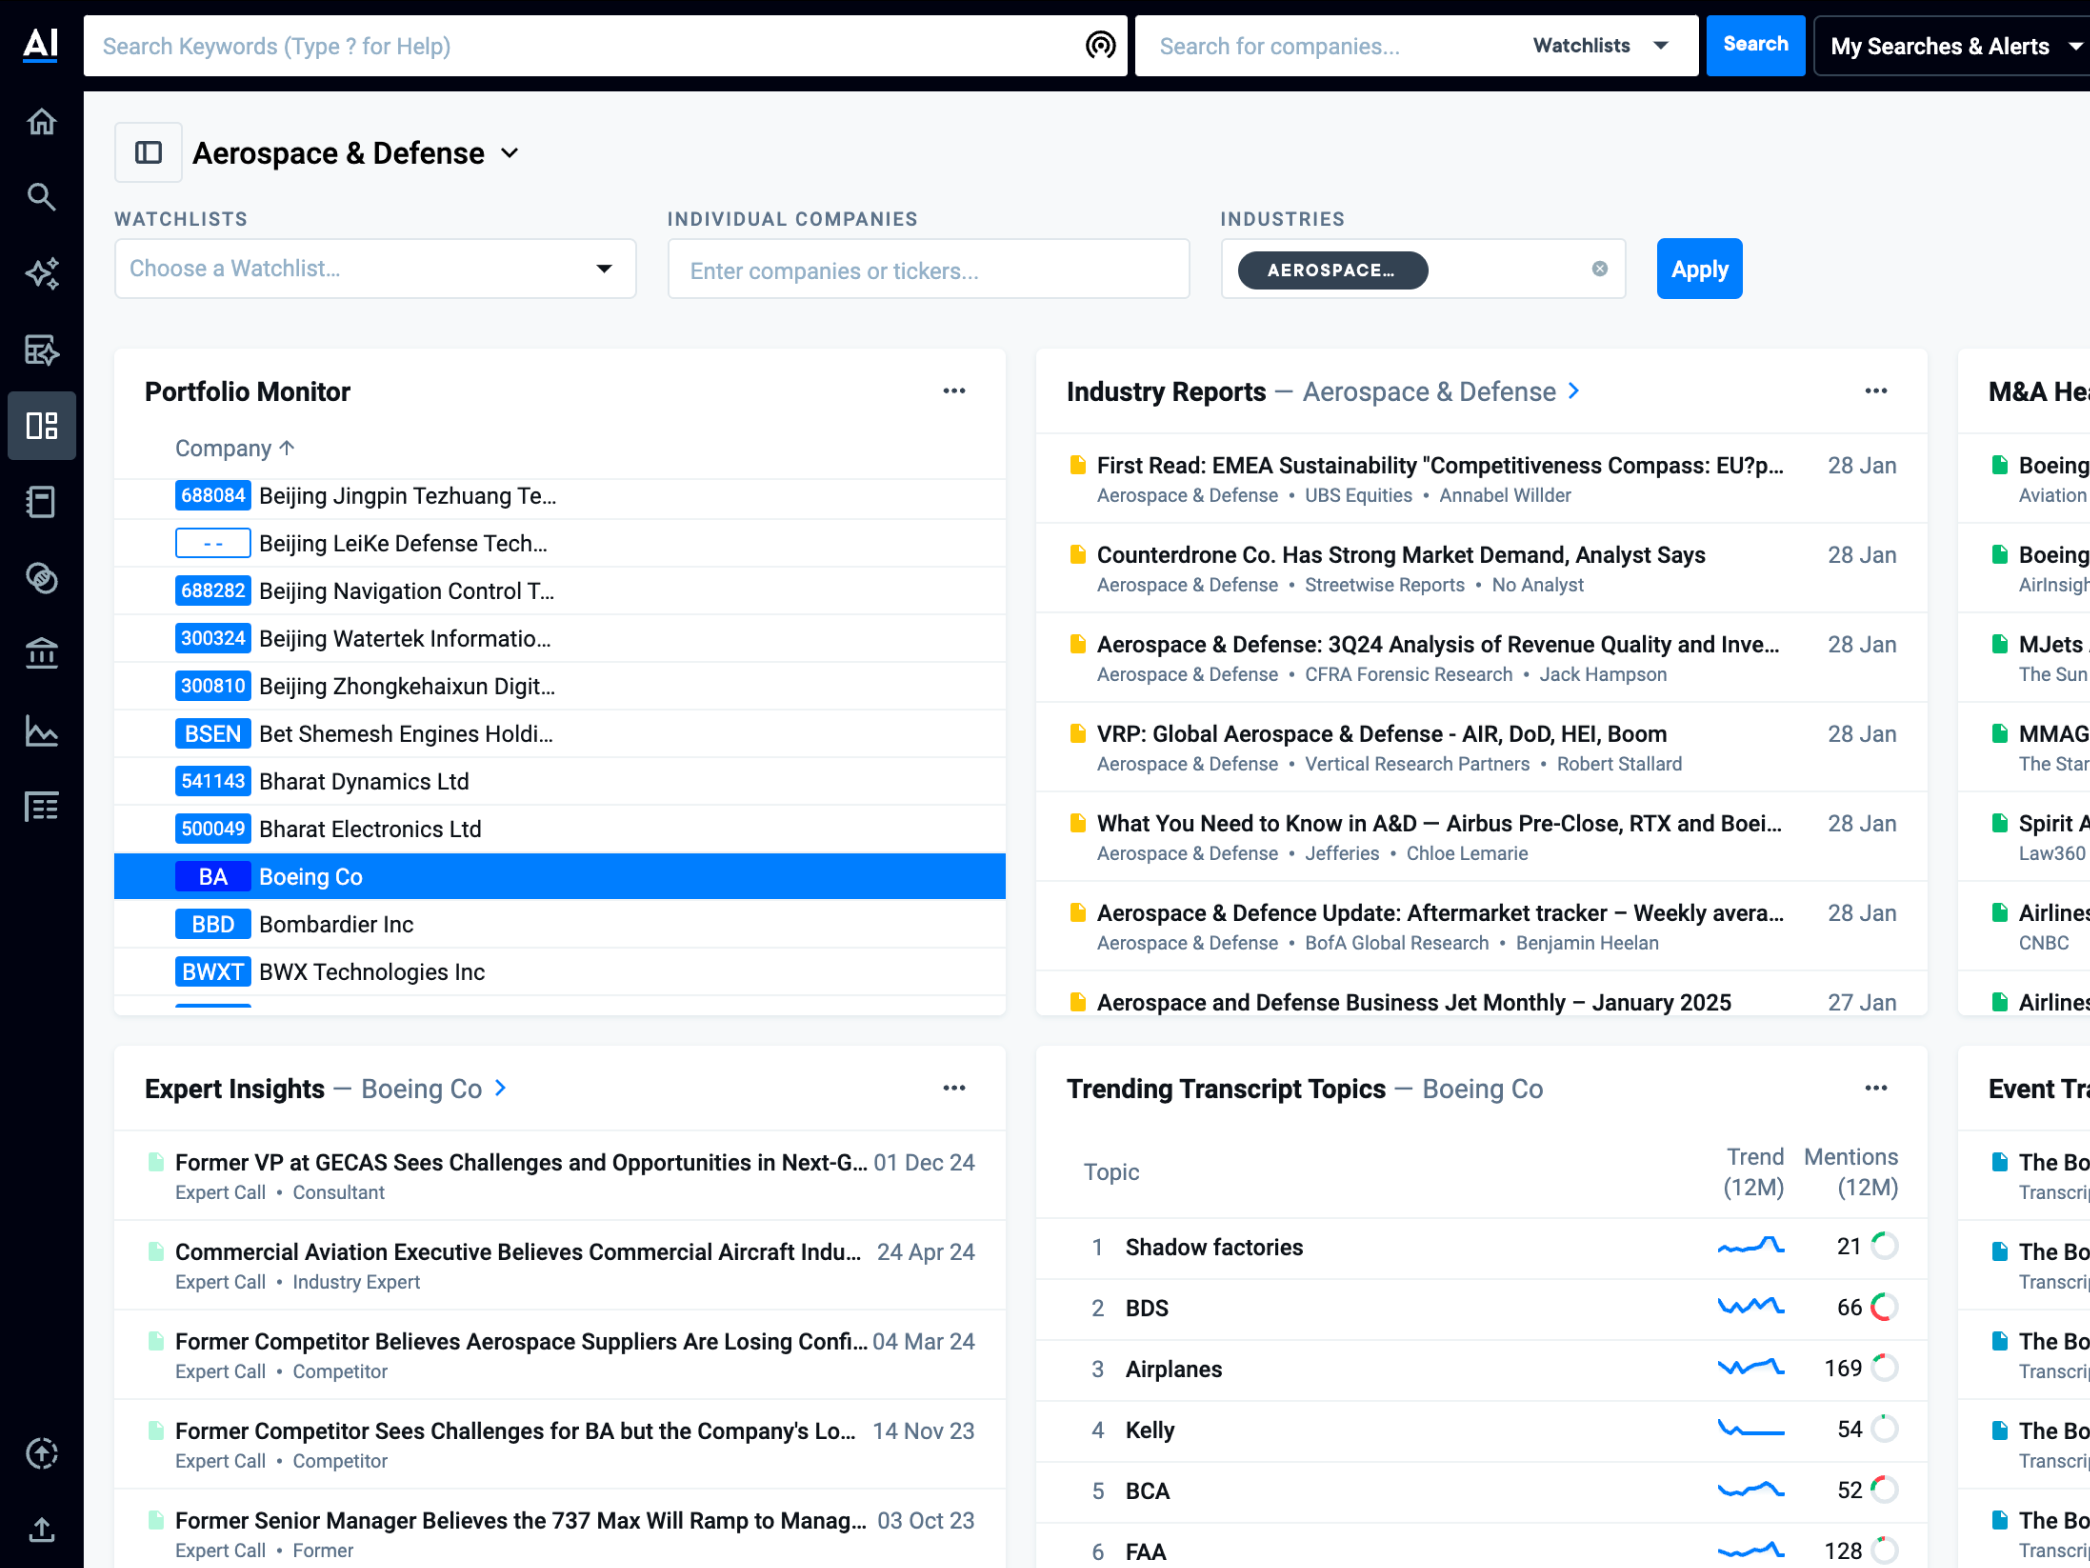This screenshot has height=1568, width=2090.
Task: Click the Mentions (12M) column header
Action: (1851, 1172)
